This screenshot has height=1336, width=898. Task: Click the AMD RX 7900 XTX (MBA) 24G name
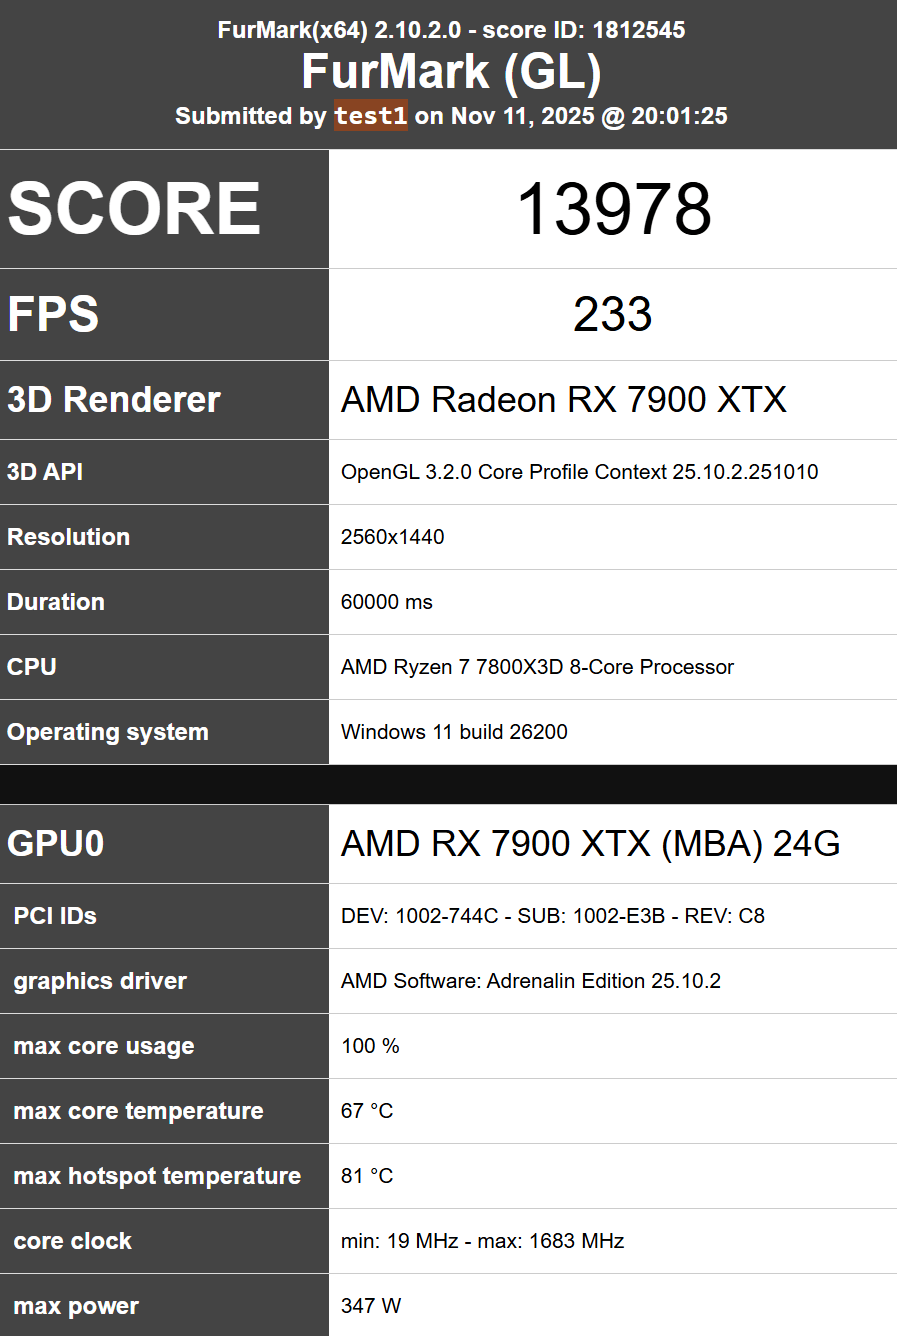(591, 844)
